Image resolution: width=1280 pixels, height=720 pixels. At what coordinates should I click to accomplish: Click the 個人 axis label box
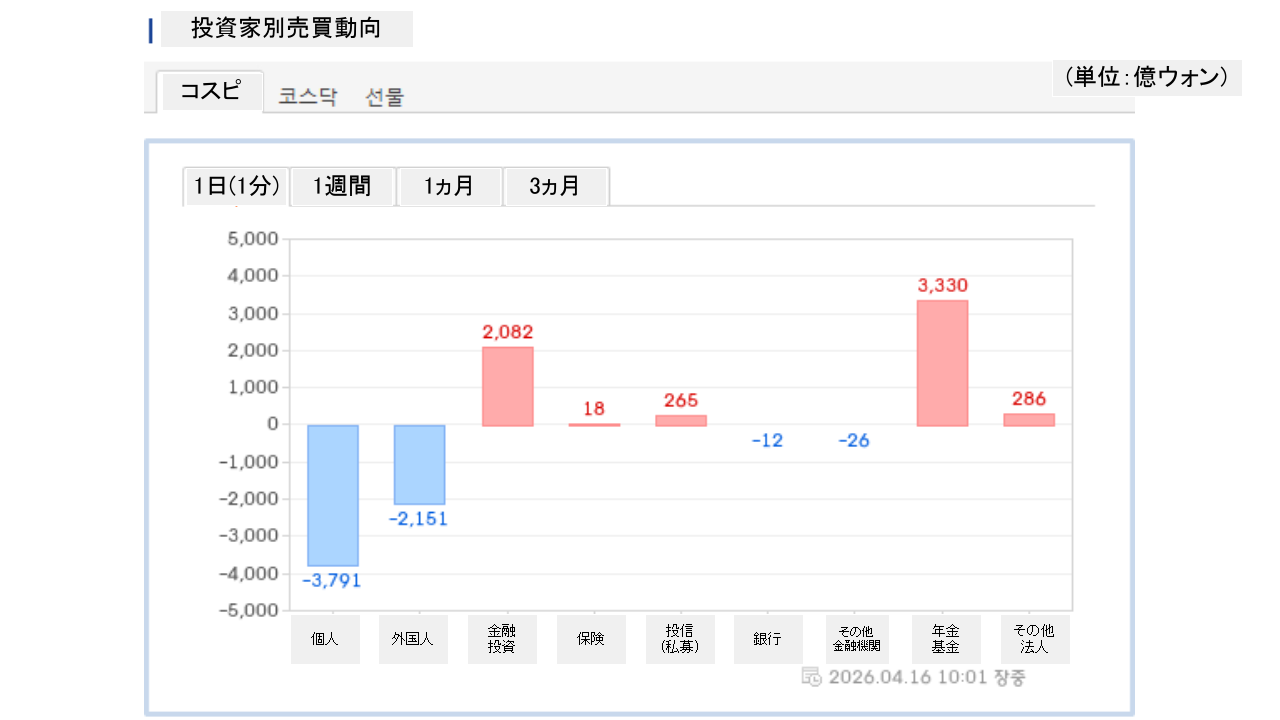pos(325,639)
